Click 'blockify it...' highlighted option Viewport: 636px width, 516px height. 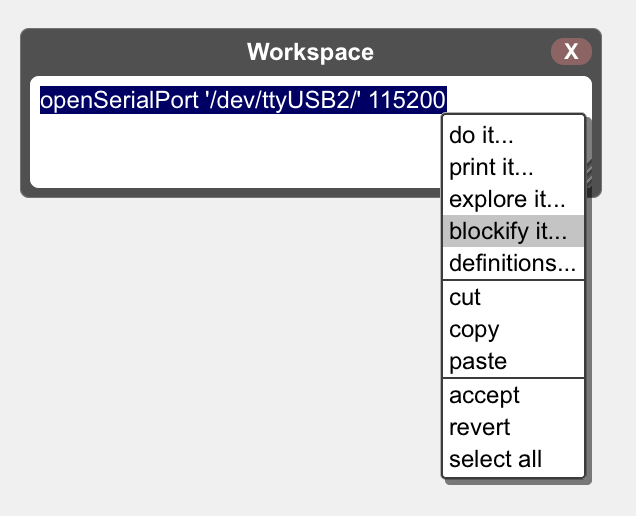(x=513, y=231)
